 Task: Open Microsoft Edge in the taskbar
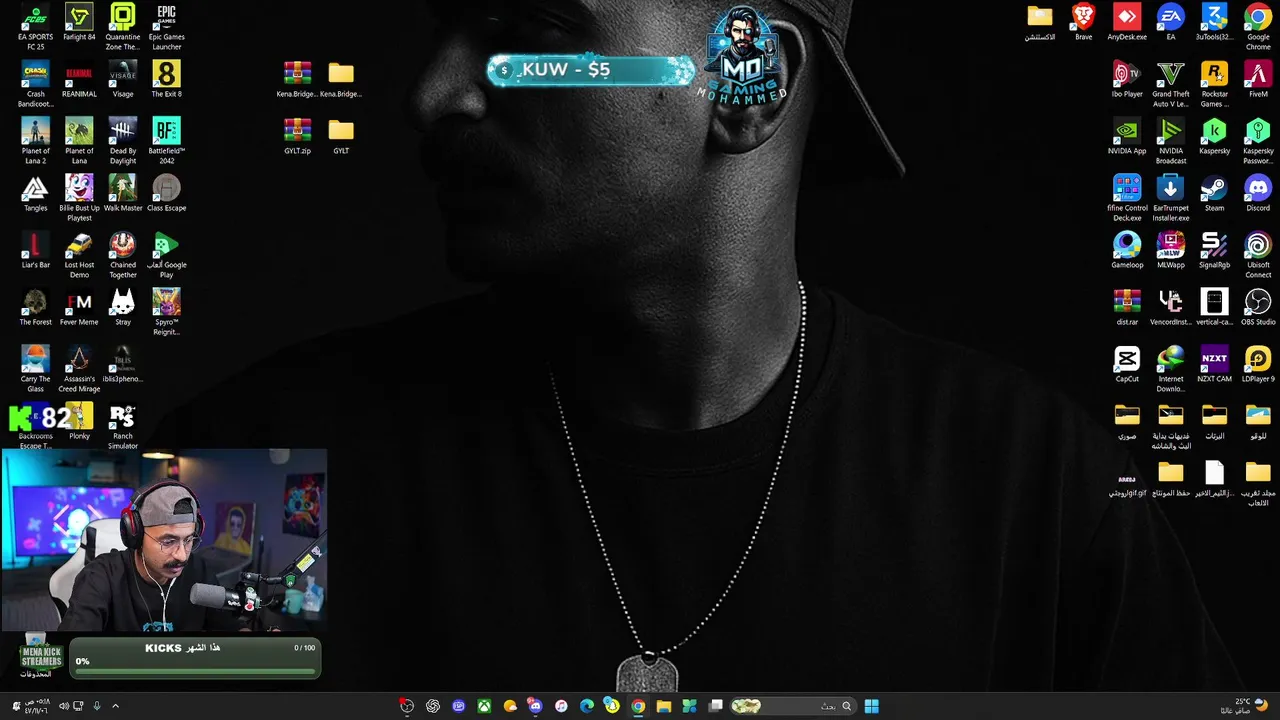(x=587, y=706)
